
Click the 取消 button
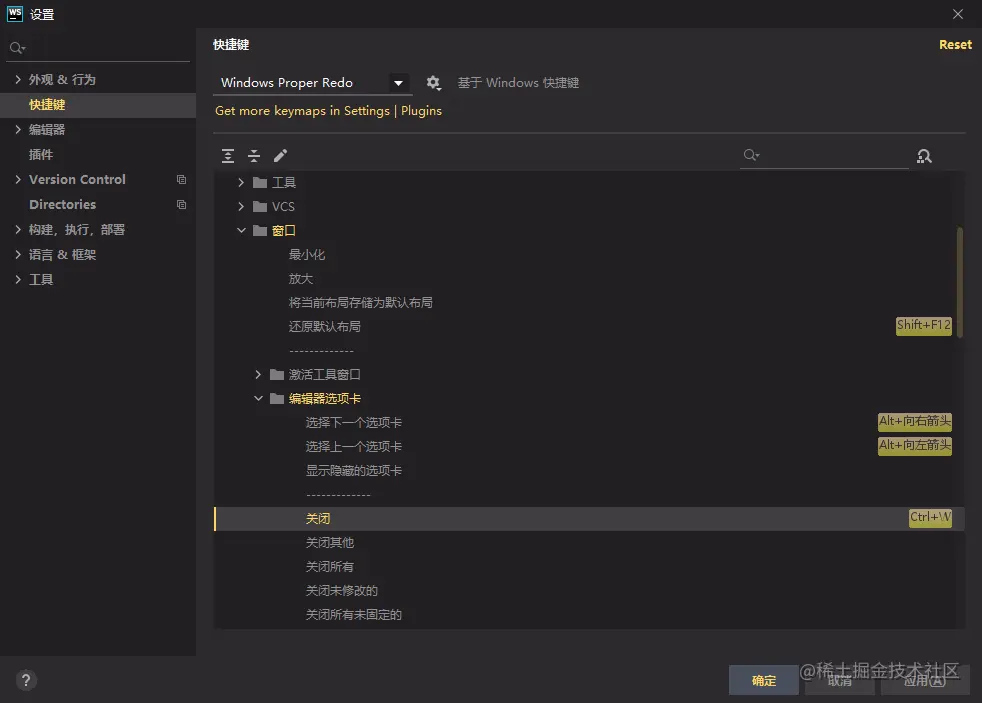pyautogui.click(x=840, y=680)
